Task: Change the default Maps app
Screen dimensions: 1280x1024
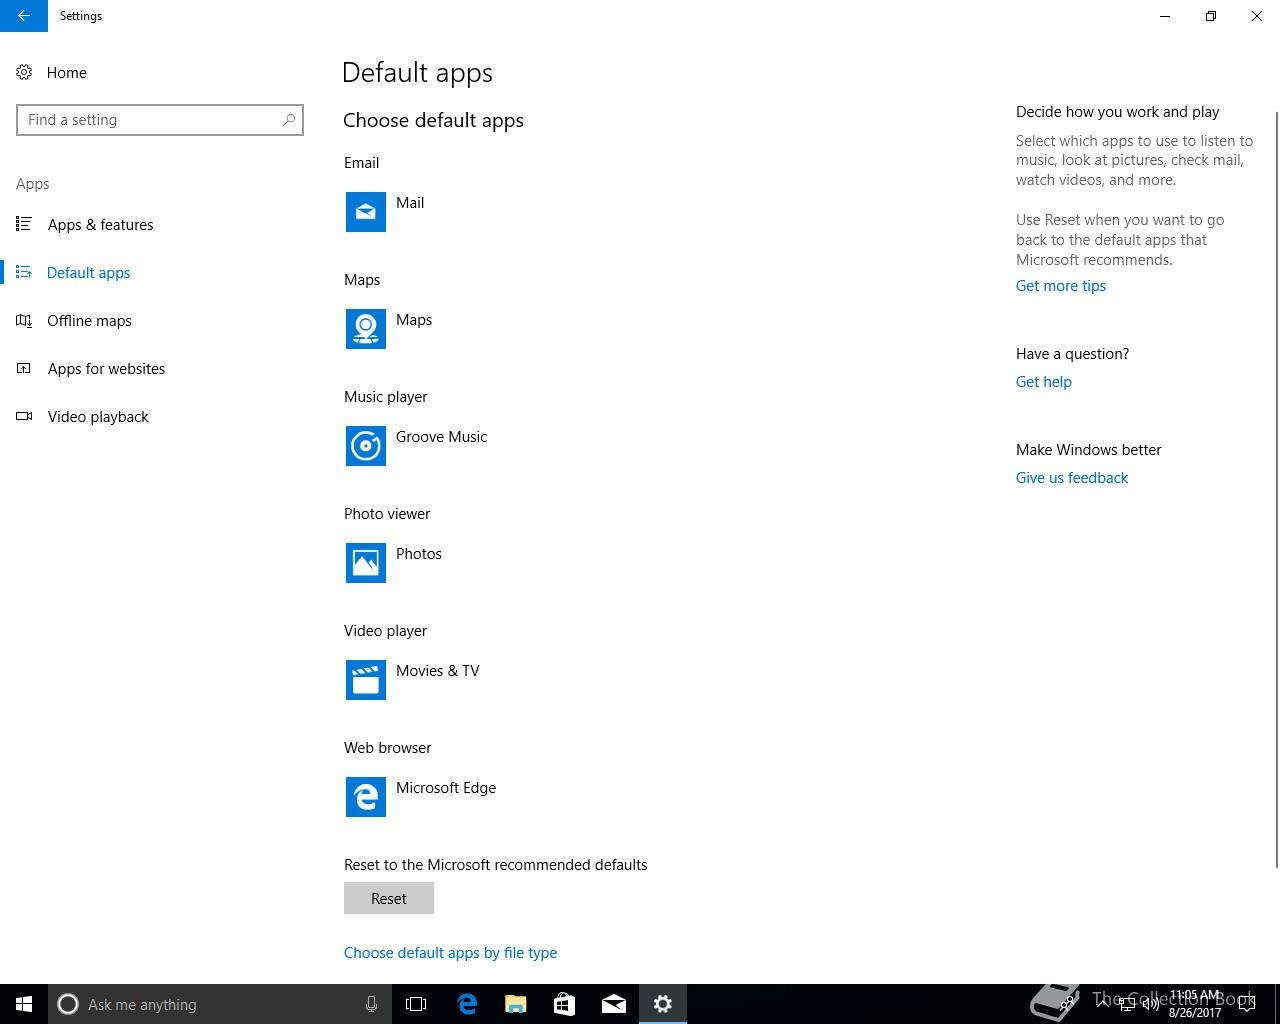Action: point(414,320)
